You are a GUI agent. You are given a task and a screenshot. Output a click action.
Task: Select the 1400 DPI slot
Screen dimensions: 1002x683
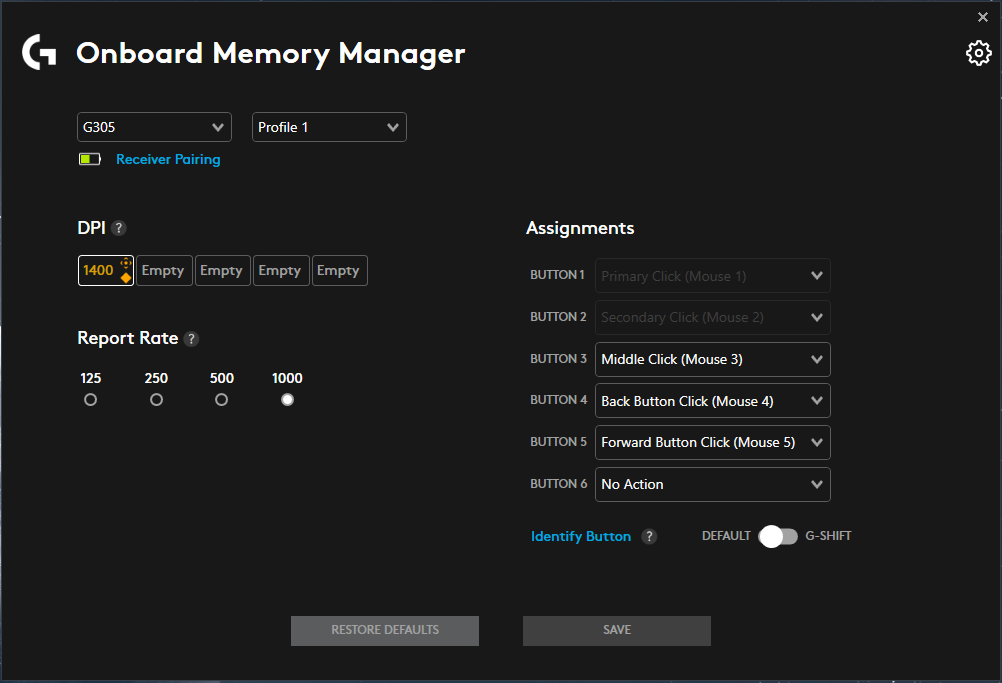tap(105, 270)
